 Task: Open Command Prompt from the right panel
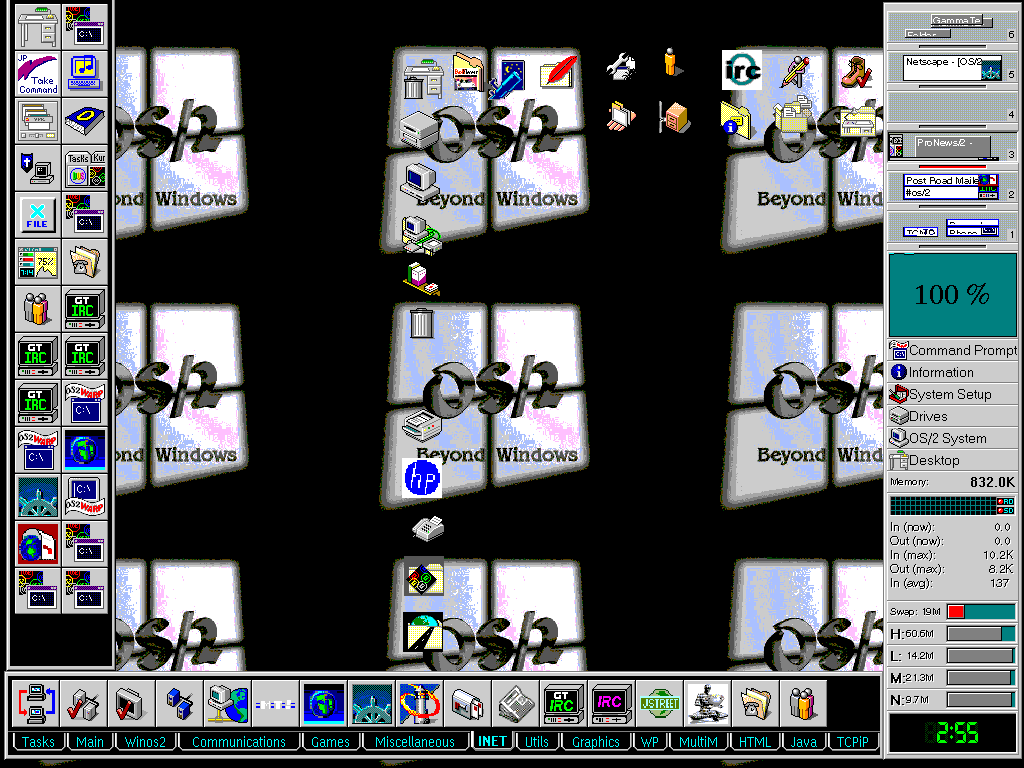tap(953, 350)
